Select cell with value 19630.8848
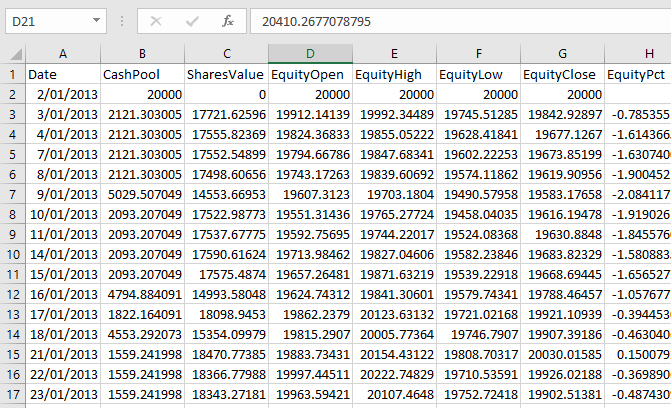This screenshot has height=408, width=671. (562, 235)
